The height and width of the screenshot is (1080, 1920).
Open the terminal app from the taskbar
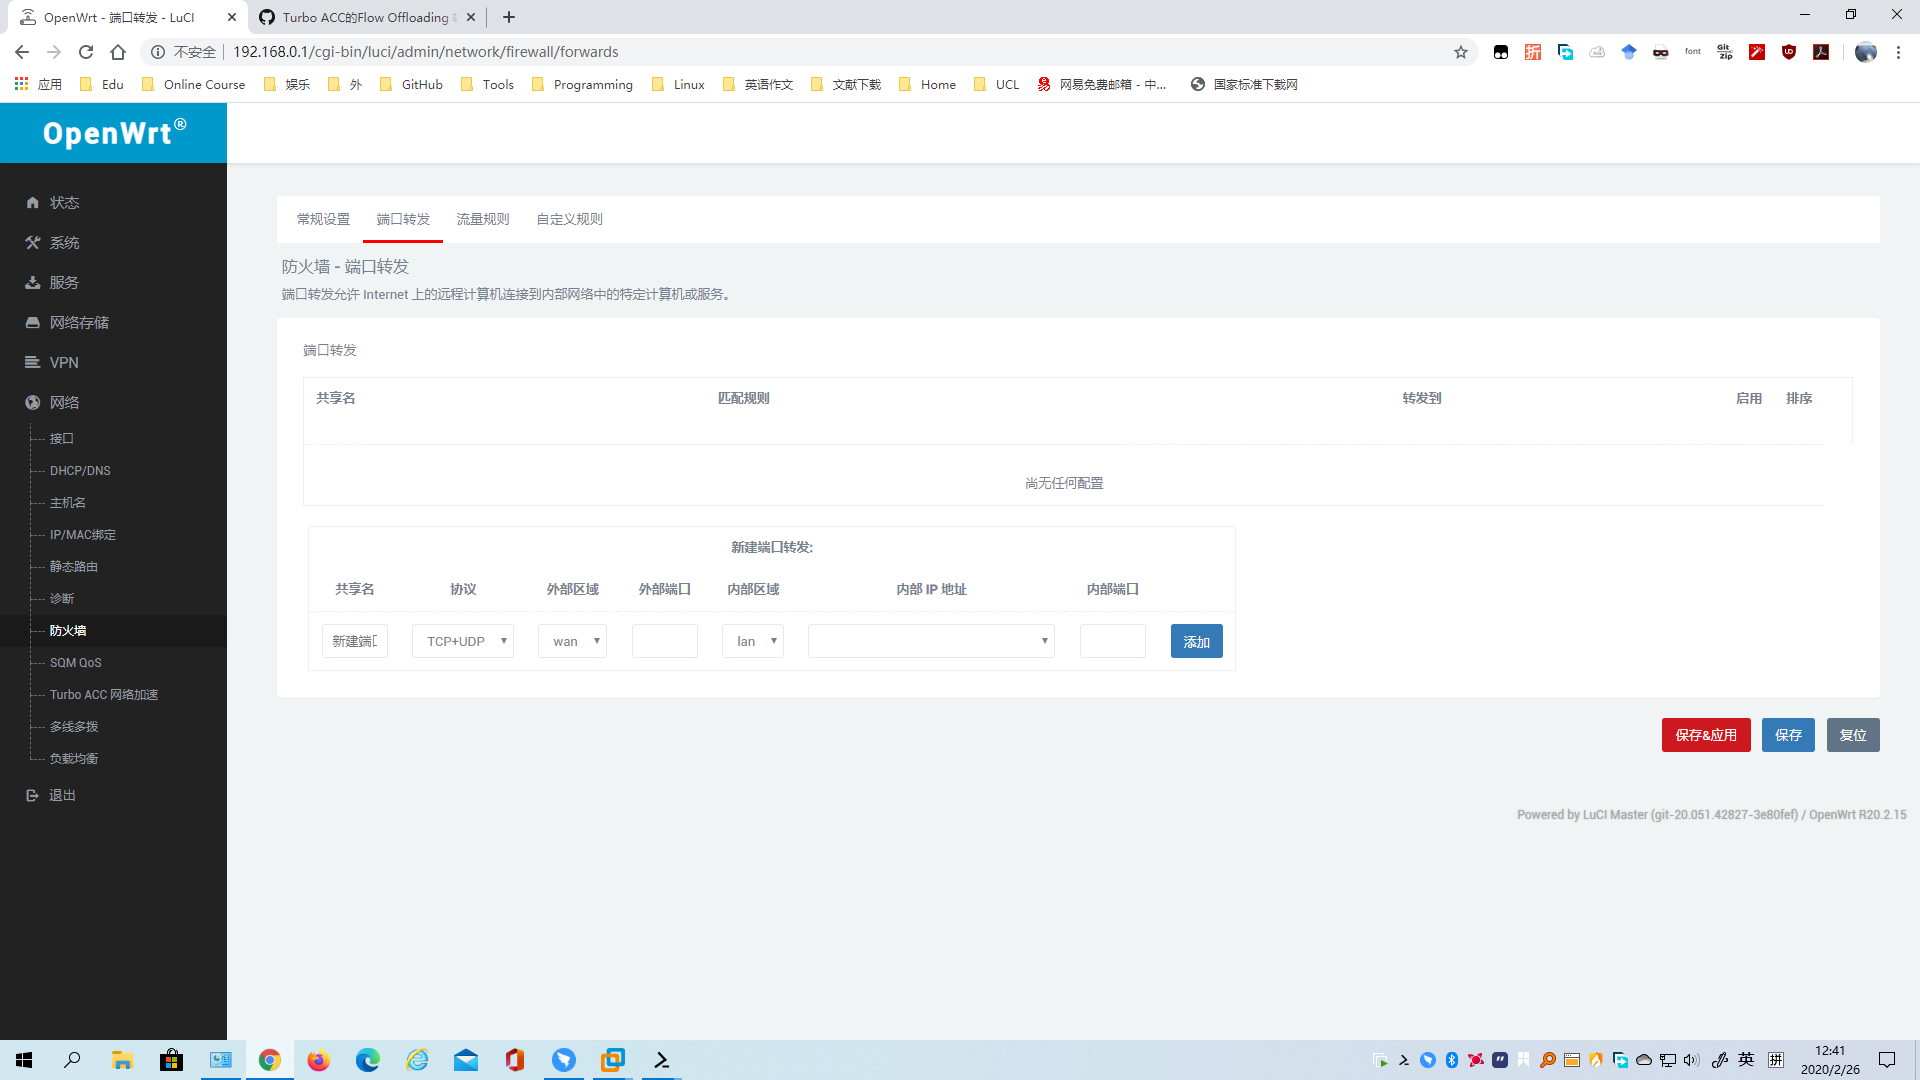click(661, 1060)
